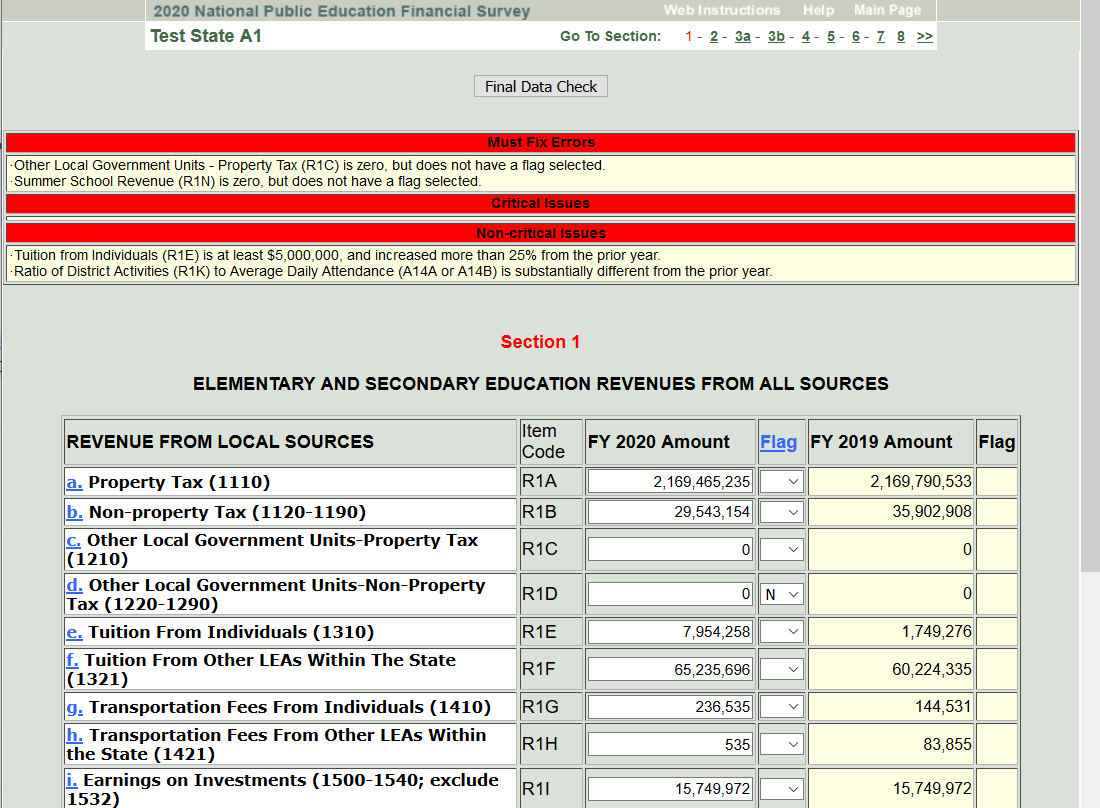Jump to section 3a

click(x=742, y=36)
